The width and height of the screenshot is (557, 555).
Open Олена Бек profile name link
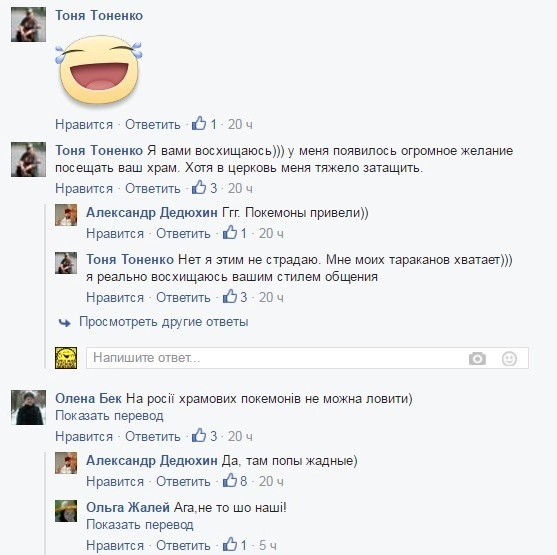(88, 398)
